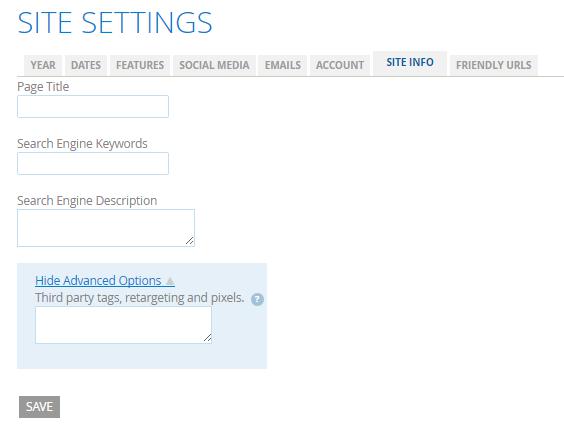Click the Site Settings heading

pyautogui.click(x=115, y=22)
